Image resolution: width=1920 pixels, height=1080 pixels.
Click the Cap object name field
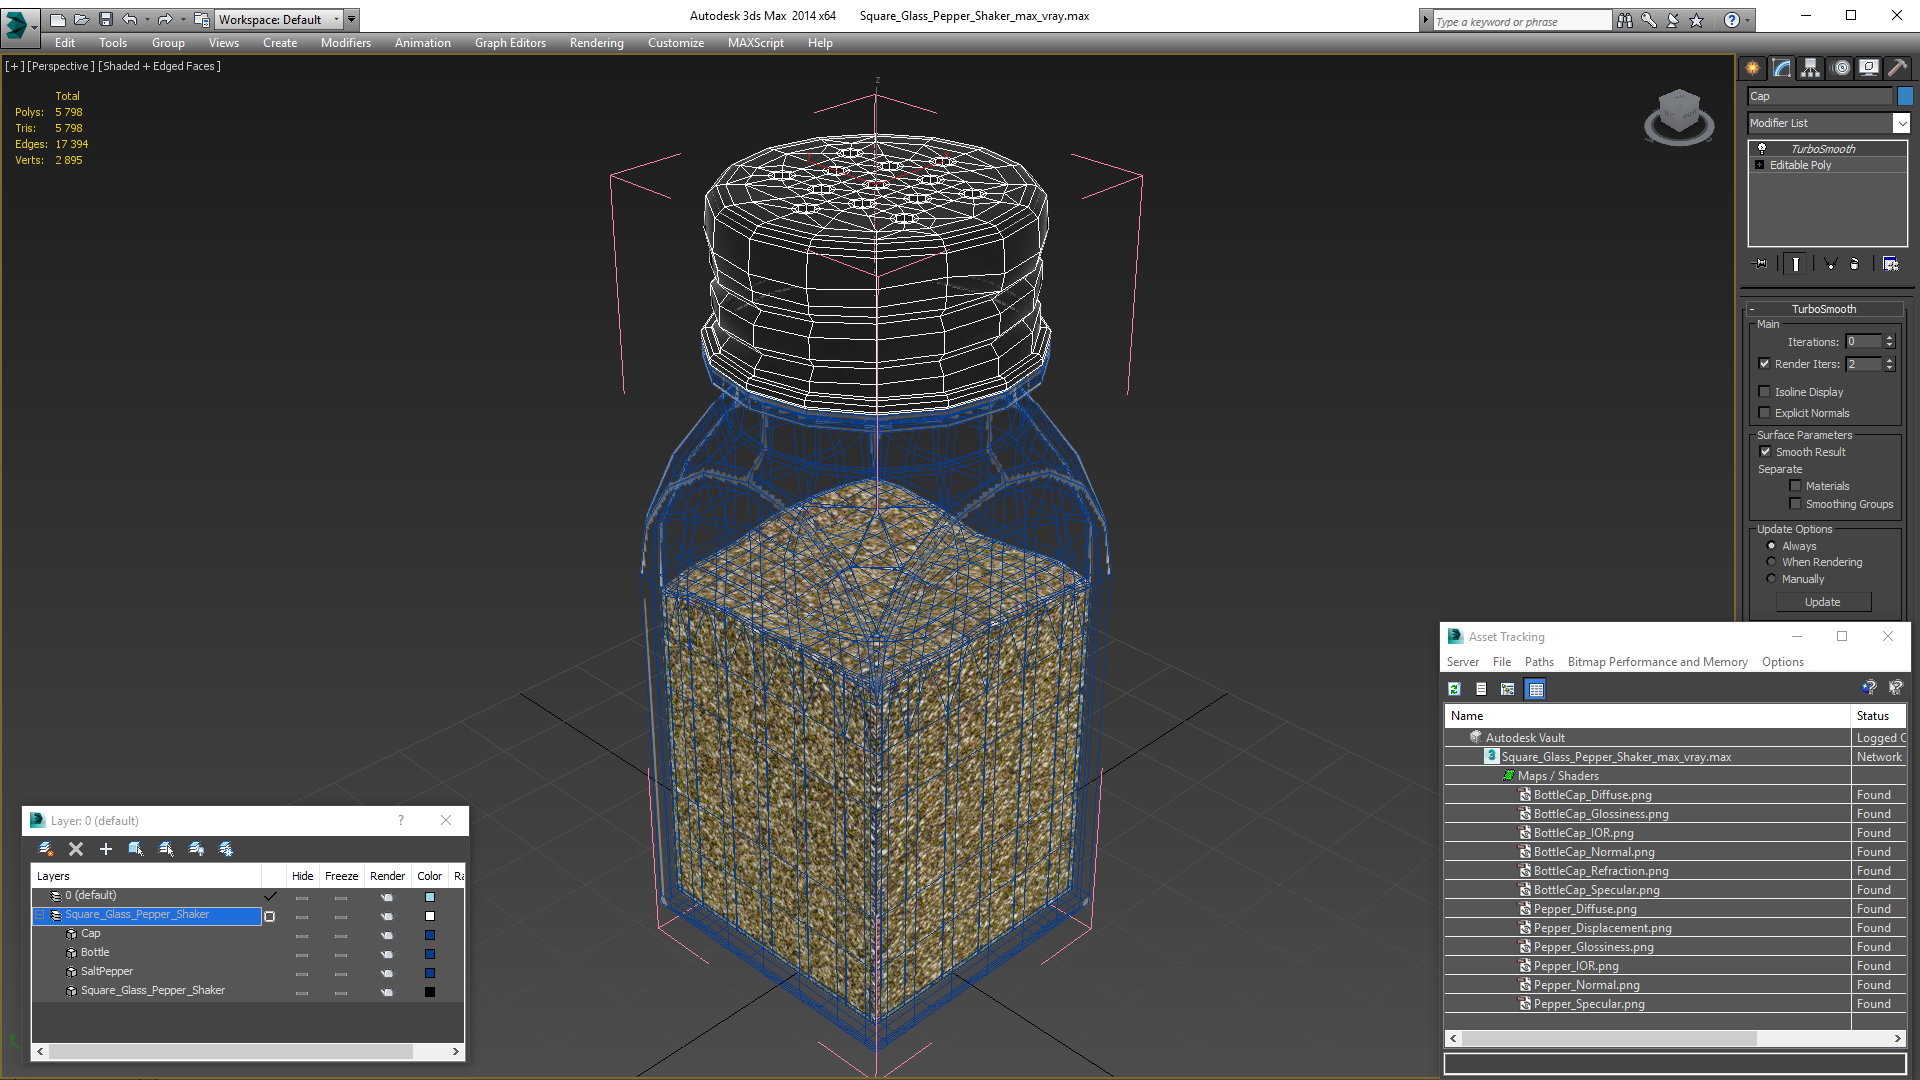[x=1820, y=96]
